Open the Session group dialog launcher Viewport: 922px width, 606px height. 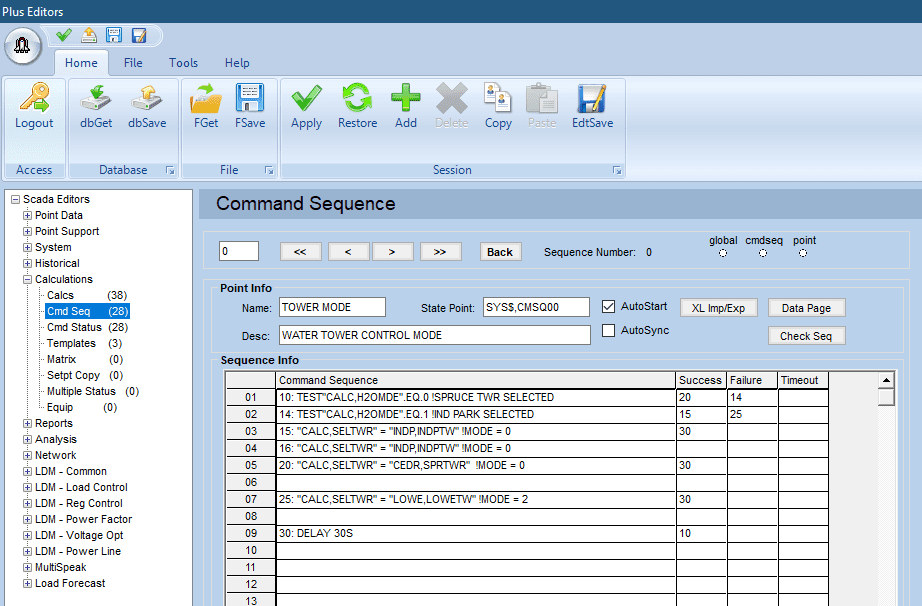617,170
